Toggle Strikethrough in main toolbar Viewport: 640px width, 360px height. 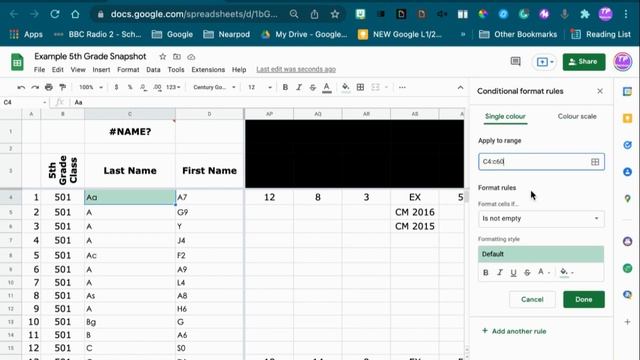pos(313,87)
